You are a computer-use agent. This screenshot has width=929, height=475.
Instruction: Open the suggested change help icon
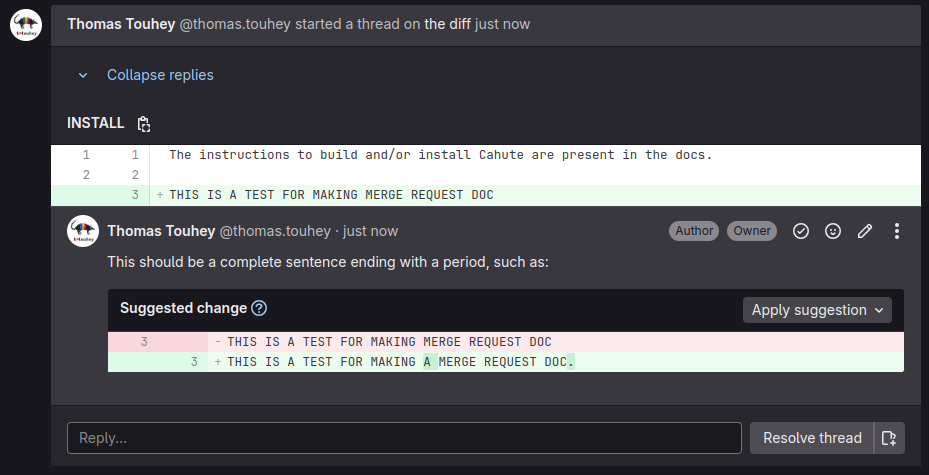[x=259, y=308]
